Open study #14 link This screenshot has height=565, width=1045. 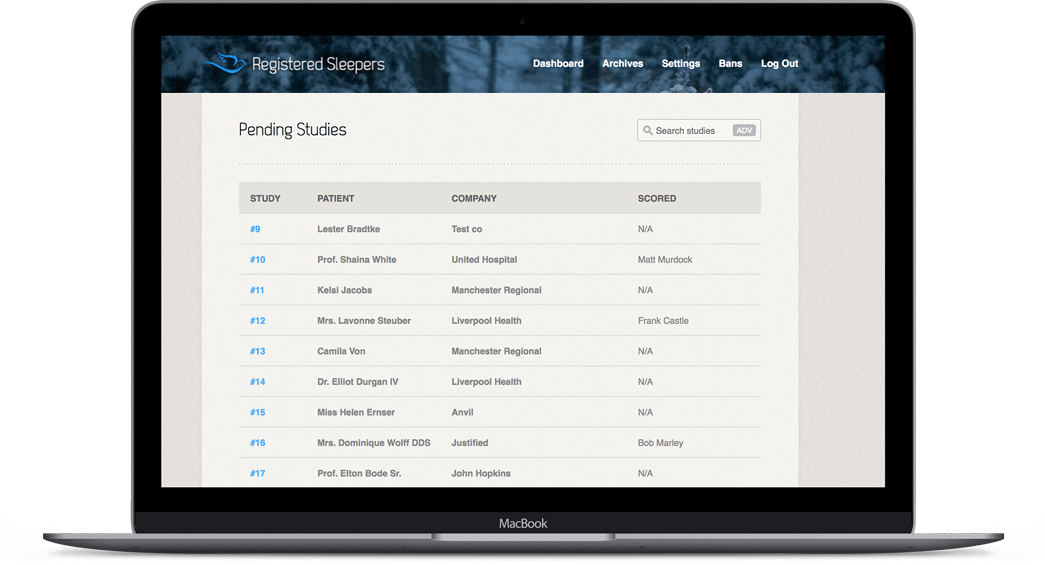point(257,382)
